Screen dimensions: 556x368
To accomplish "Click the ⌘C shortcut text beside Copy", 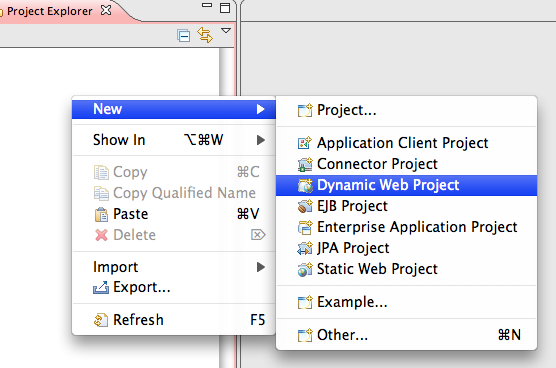I will (x=248, y=172).
